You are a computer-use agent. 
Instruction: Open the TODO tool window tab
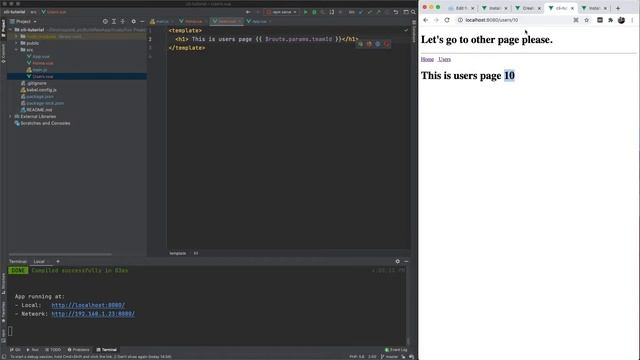point(53,350)
